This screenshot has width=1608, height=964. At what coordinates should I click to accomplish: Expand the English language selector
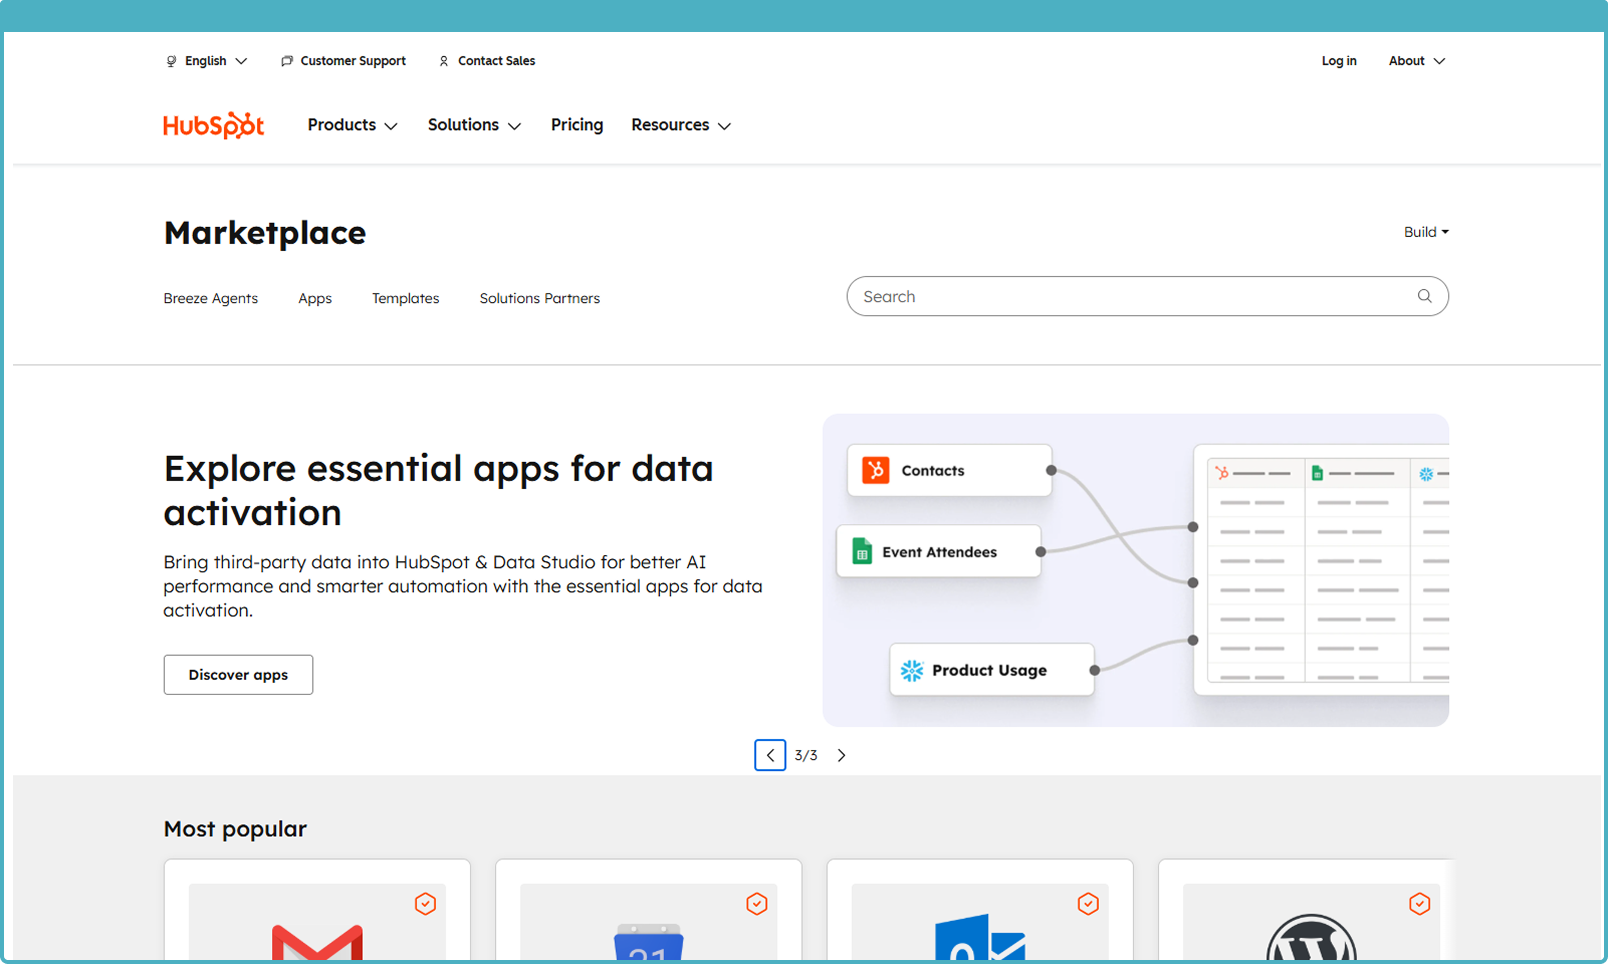pyautogui.click(x=207, y=61)
